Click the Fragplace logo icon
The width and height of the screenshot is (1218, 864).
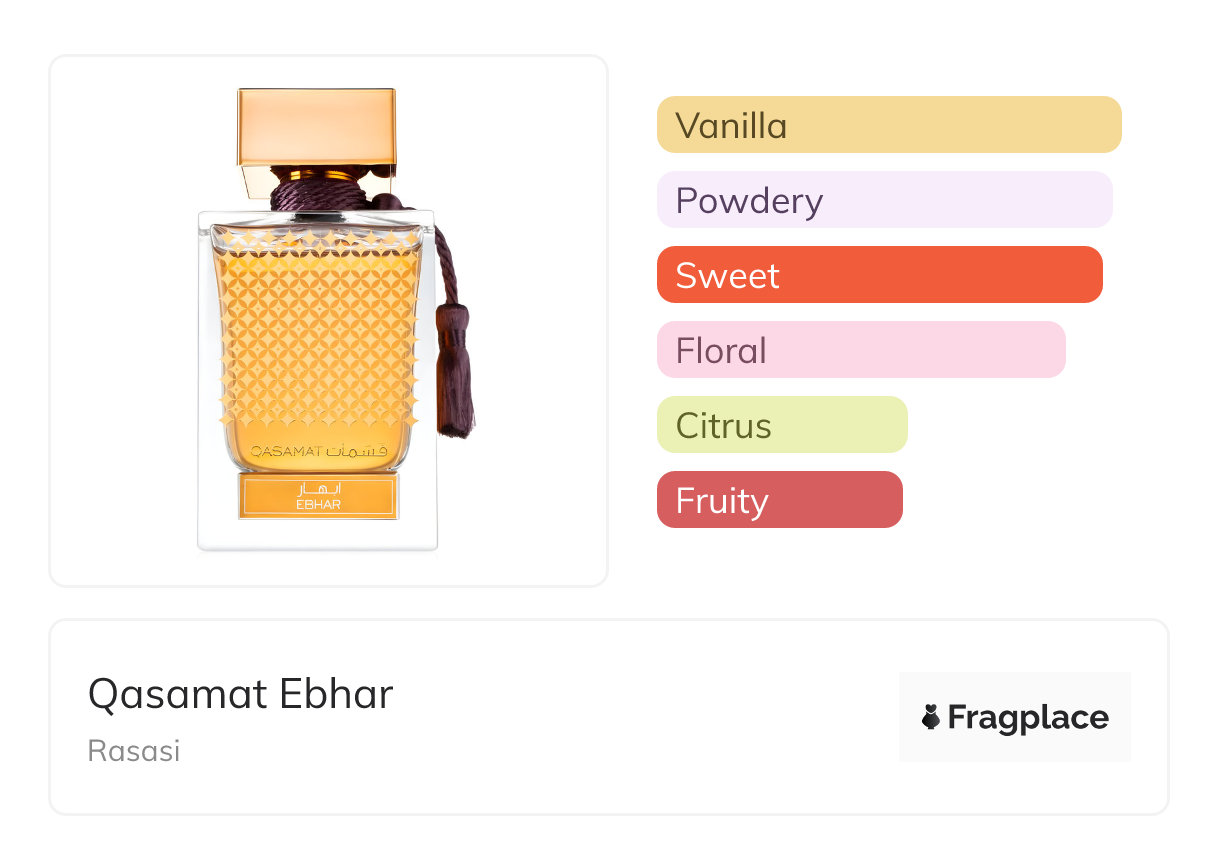(x=932, y=718)
